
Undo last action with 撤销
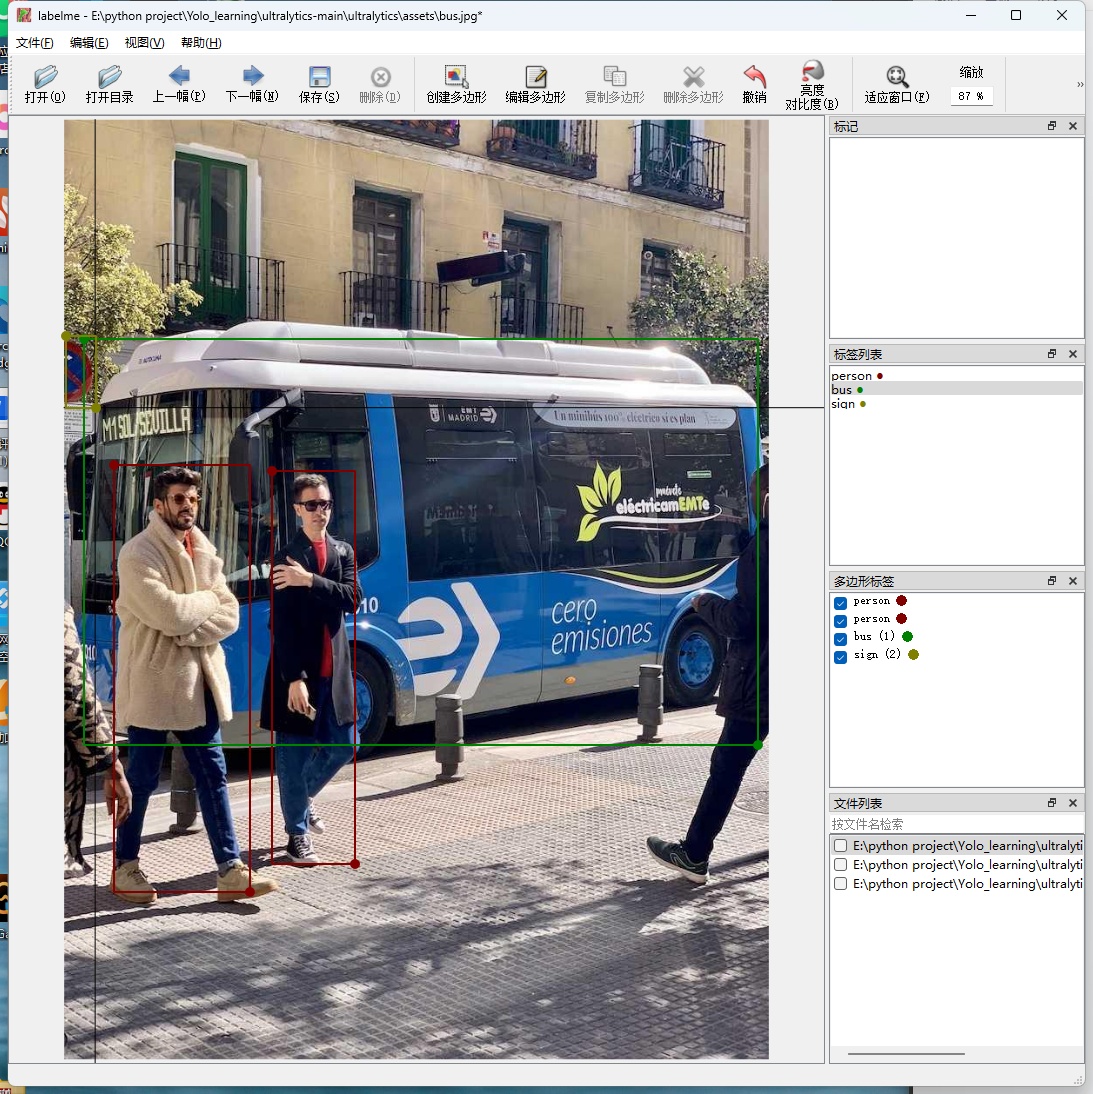click(755, 84)
